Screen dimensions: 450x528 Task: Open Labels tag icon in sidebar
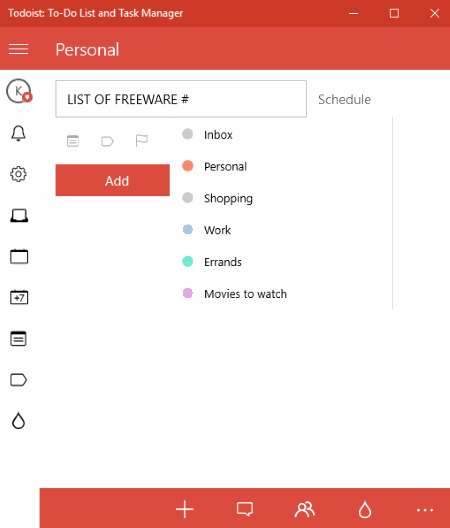[19, 380]
